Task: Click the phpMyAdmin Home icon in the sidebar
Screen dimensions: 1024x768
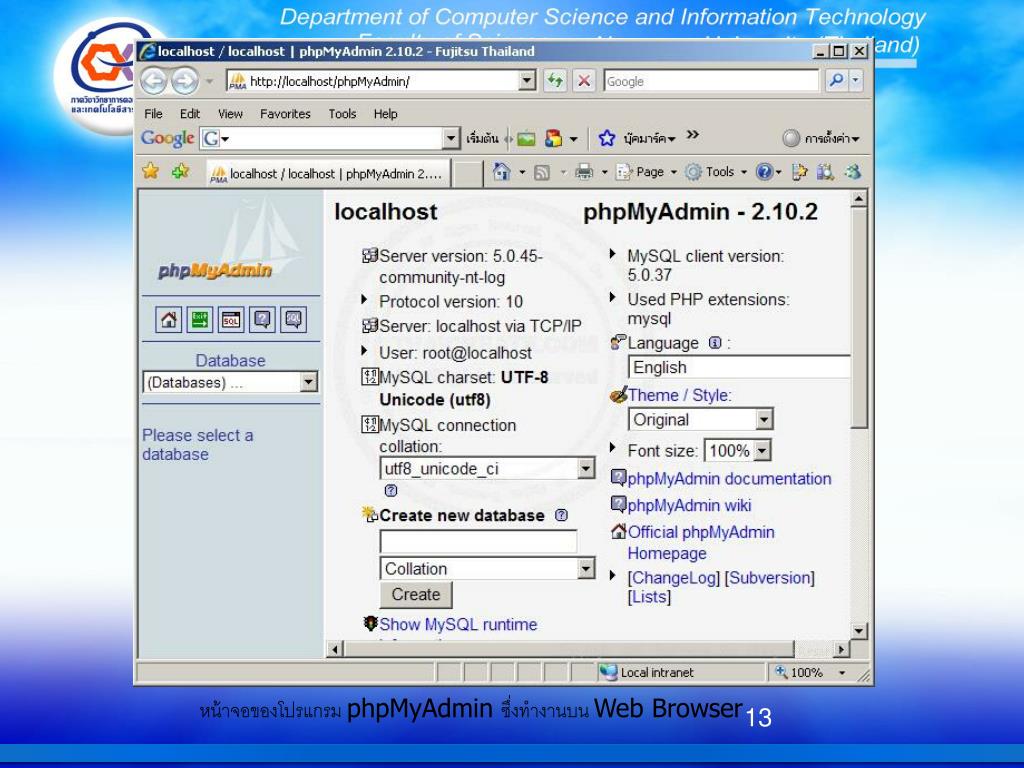Action: click(x=168, y=320)
